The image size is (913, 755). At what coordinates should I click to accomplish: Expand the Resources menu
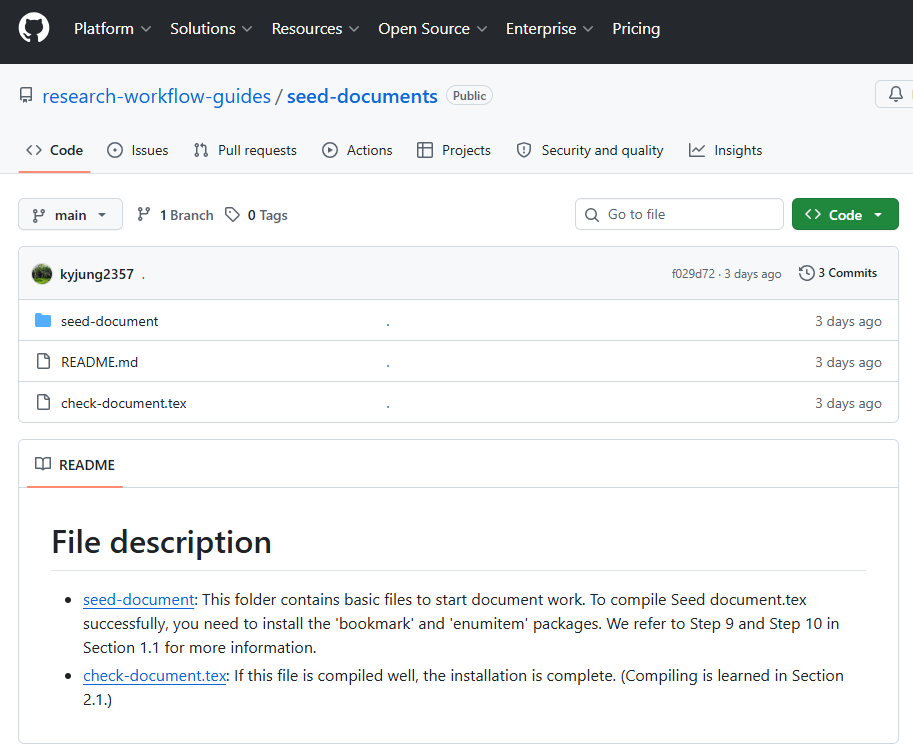[x=315, y=29]
